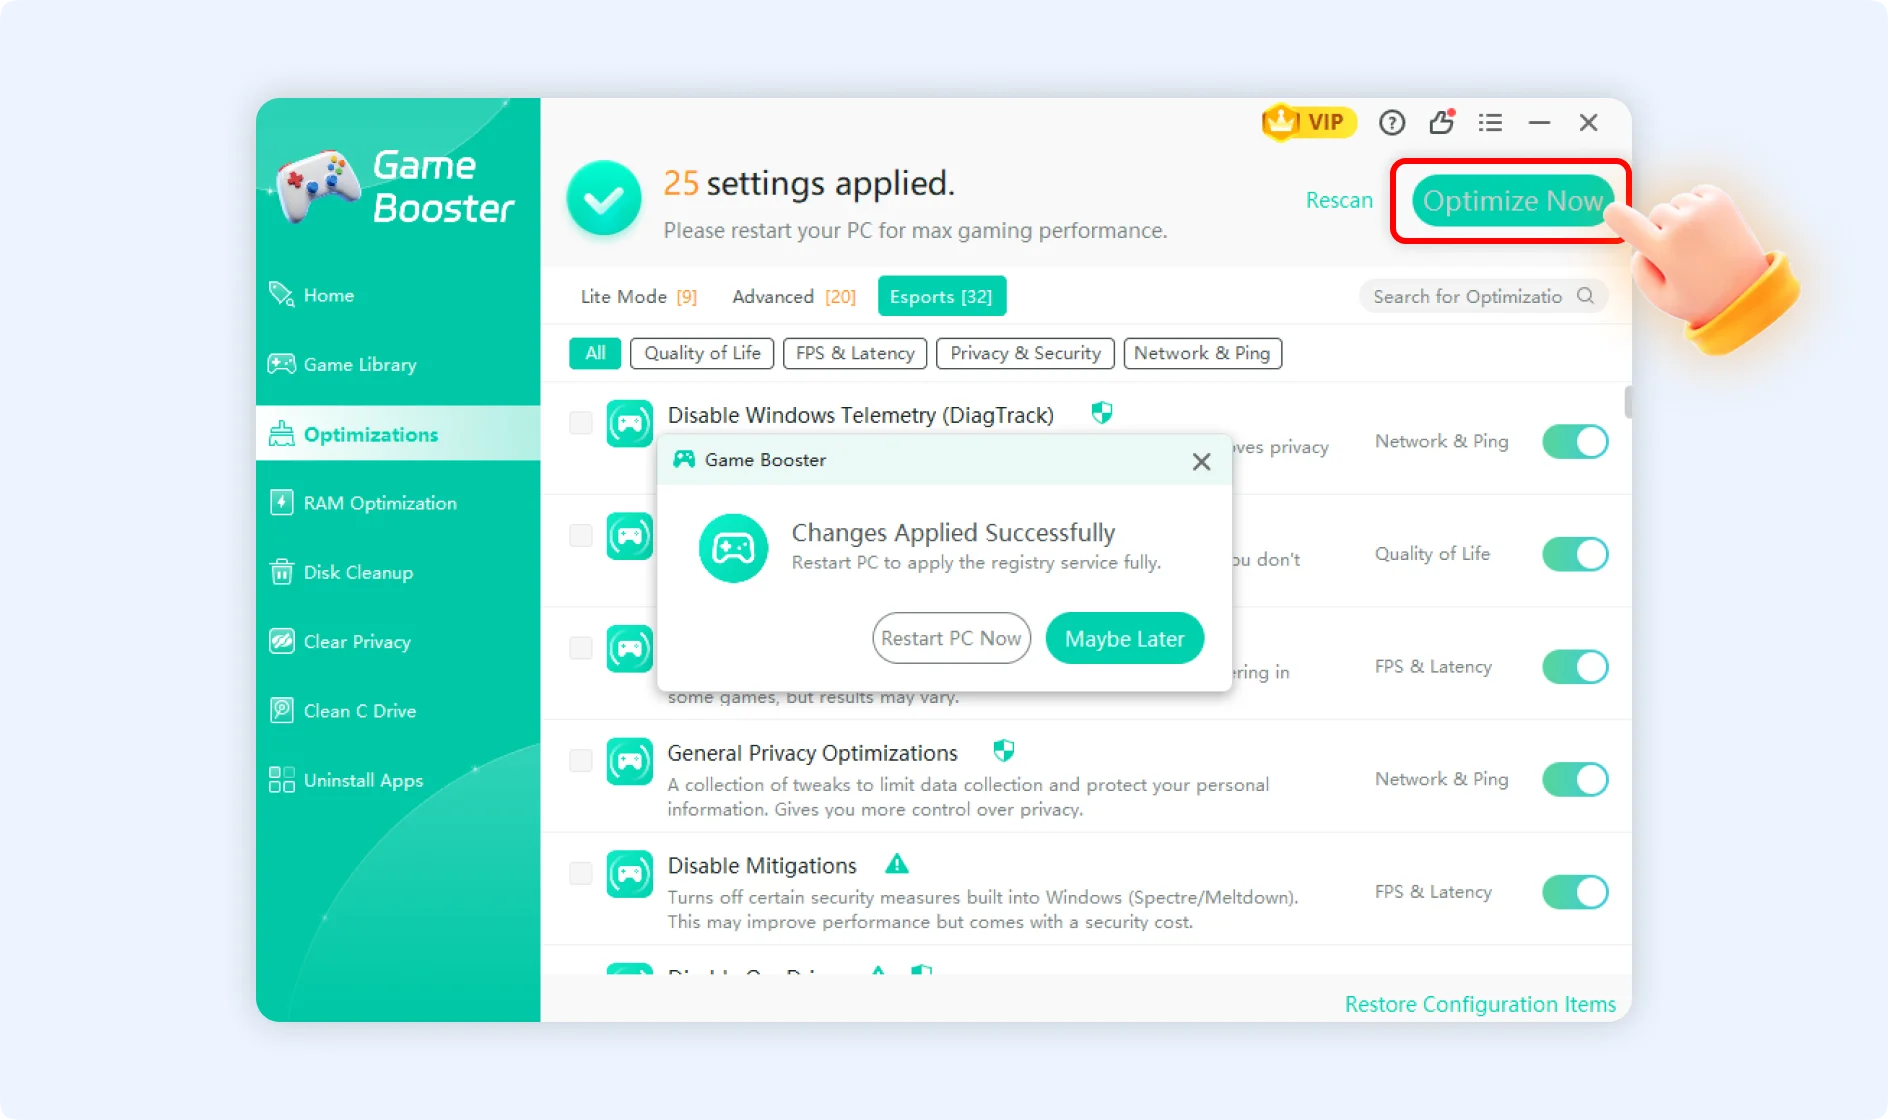
Task: Click the Uninstall Apps grid icon
Action: click(281, 780)
